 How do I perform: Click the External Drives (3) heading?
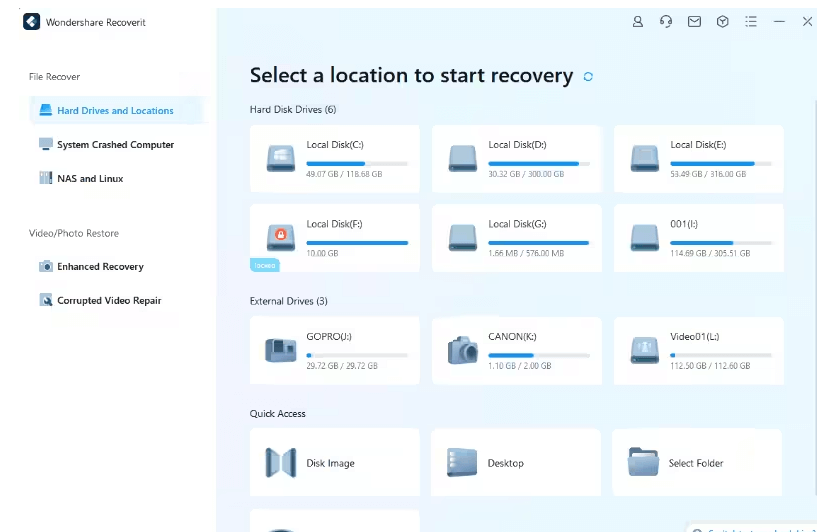289,301
